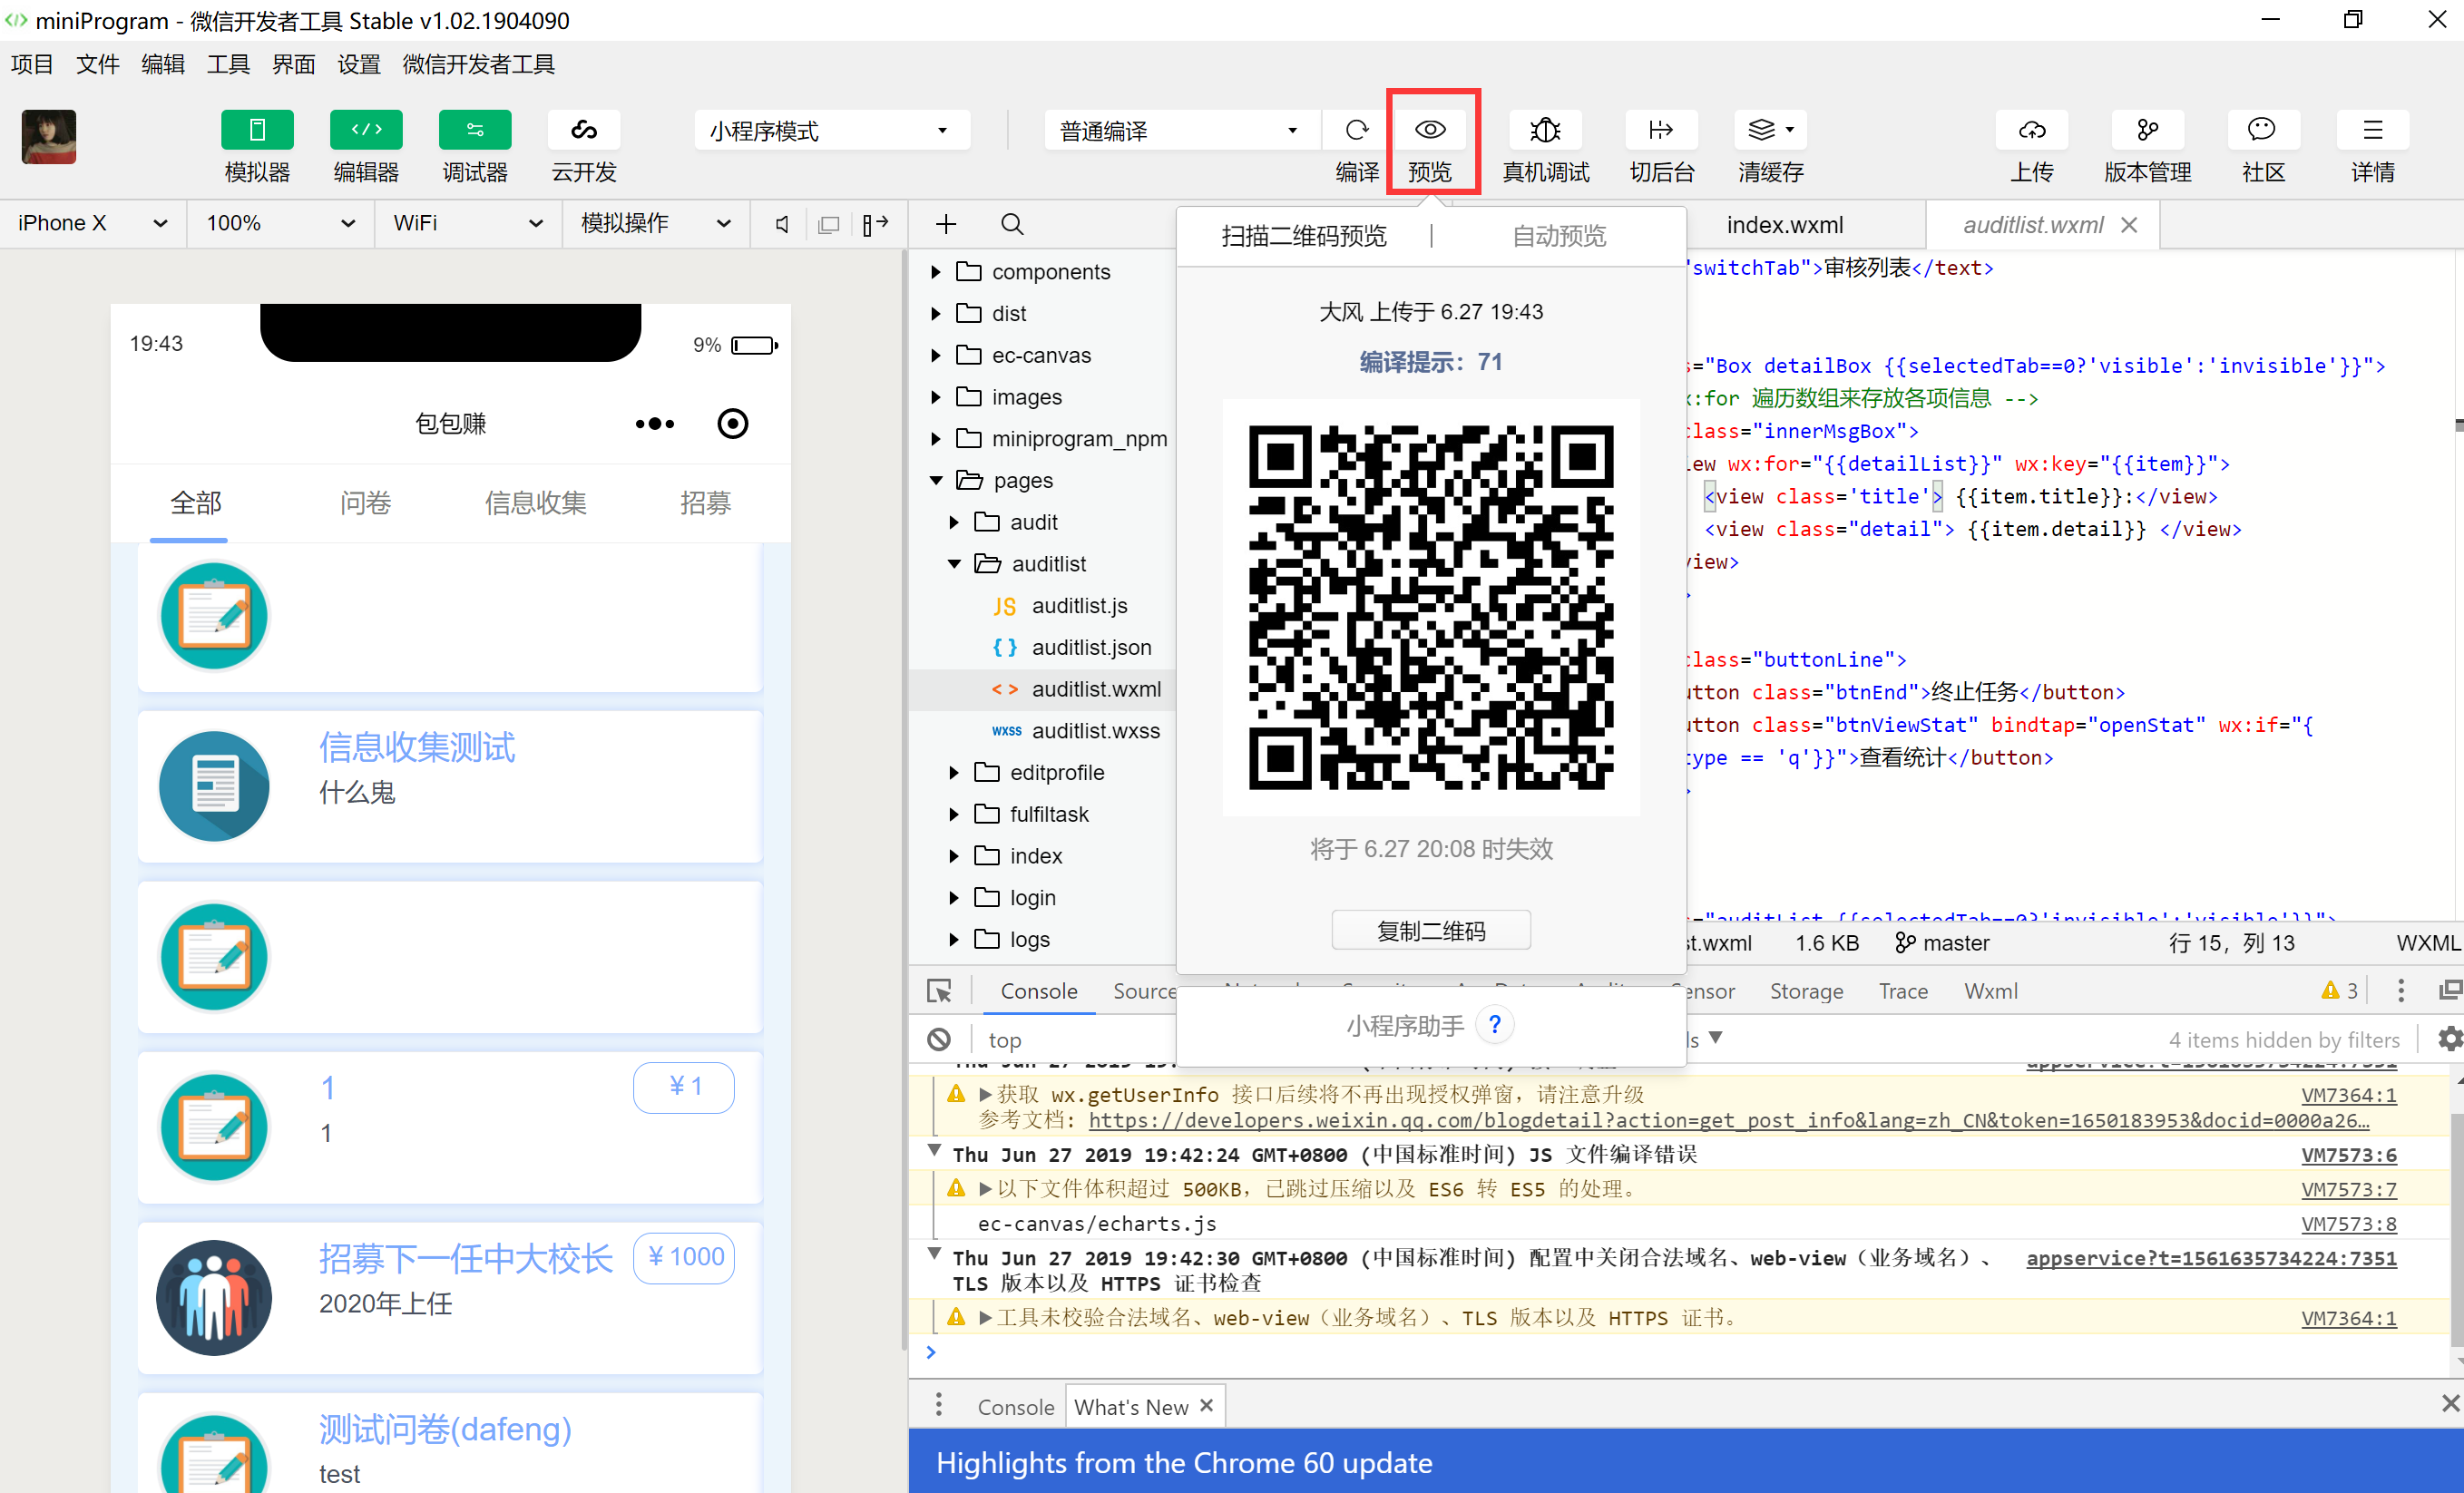Screen dimensions: 2464x1493
Task: Click the auditlist.wxml tab
Action: 2035,225
